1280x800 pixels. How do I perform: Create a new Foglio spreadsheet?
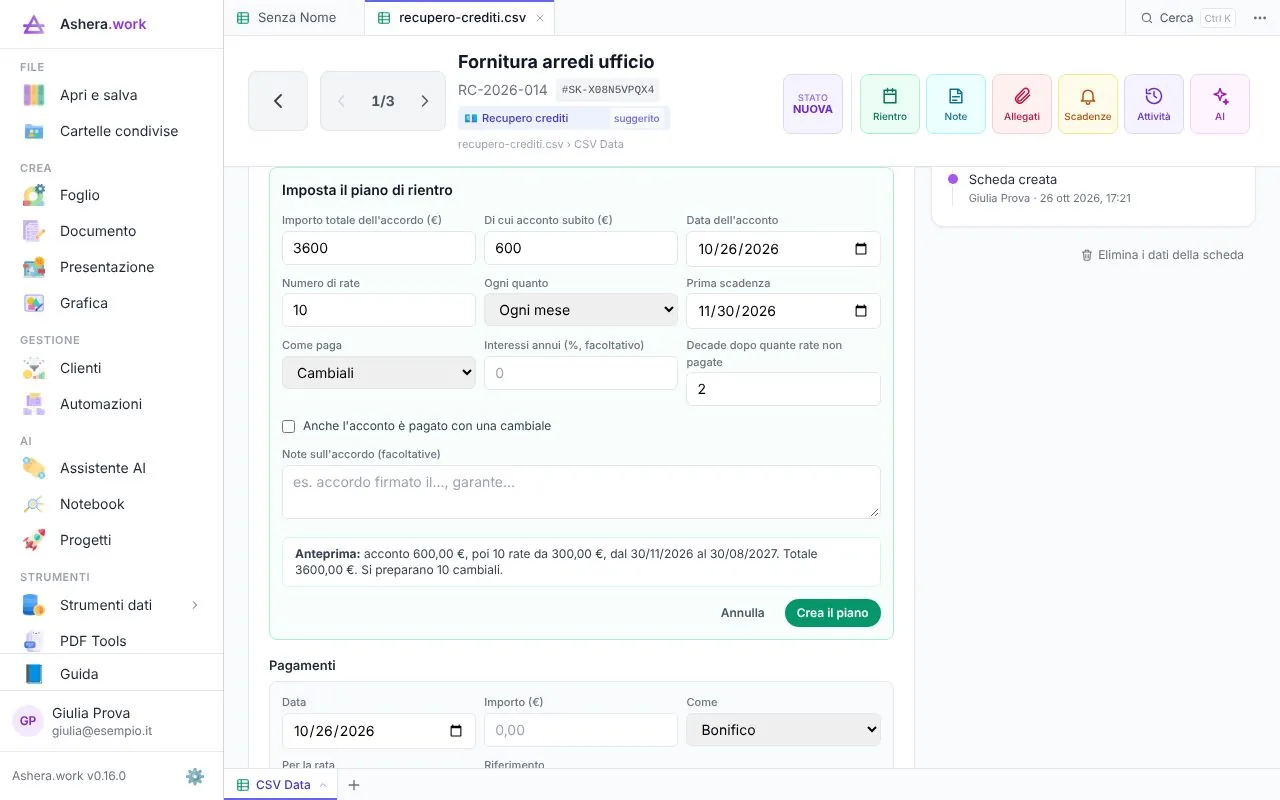coord(111,195)
